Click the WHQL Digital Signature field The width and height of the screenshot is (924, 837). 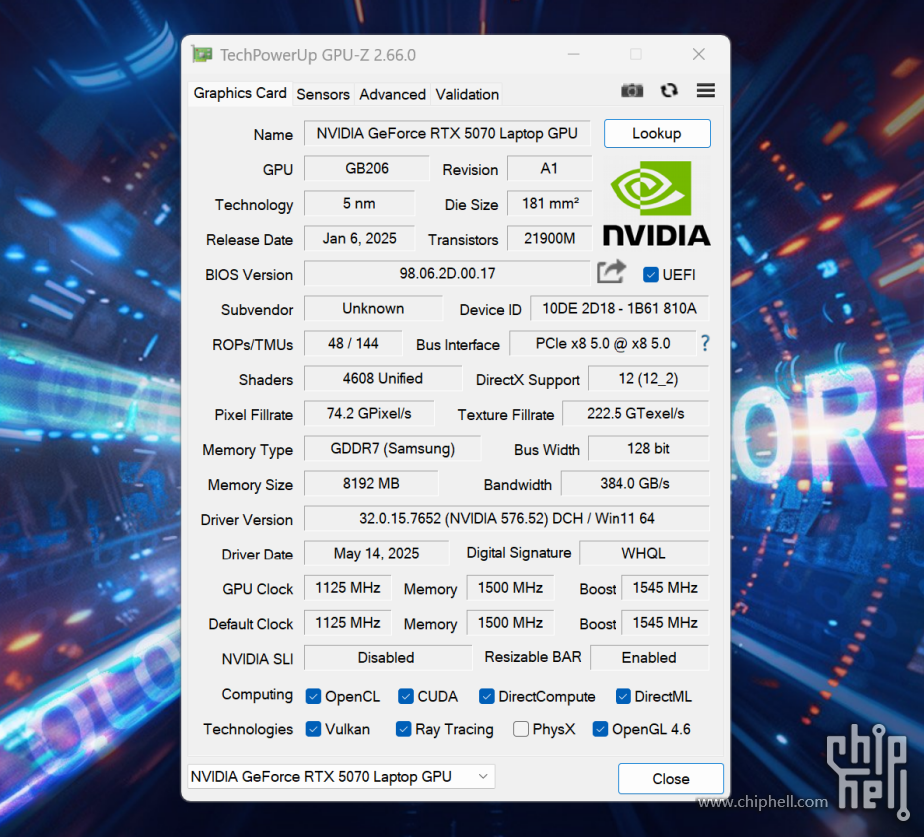point(644,553)
